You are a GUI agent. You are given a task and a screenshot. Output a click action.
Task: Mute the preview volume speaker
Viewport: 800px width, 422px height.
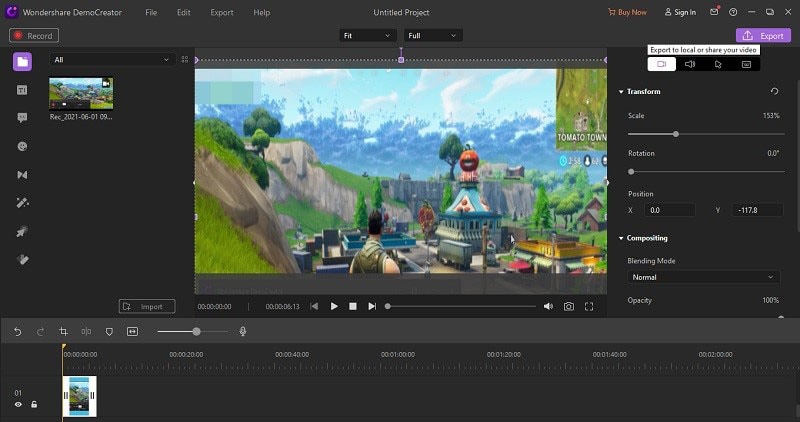[x=548, y=307]
